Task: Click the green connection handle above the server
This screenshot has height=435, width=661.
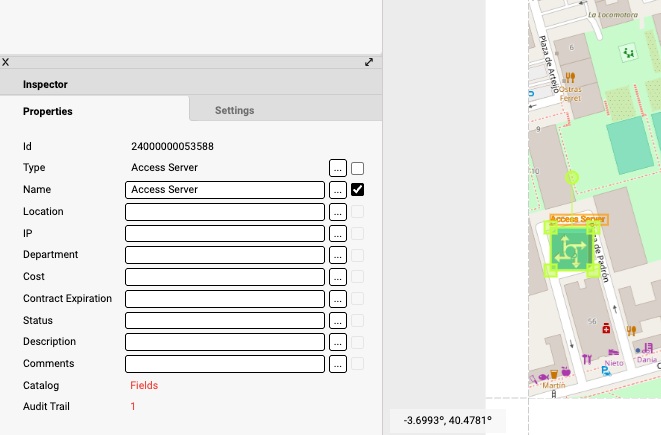Action: pos(572,178)
